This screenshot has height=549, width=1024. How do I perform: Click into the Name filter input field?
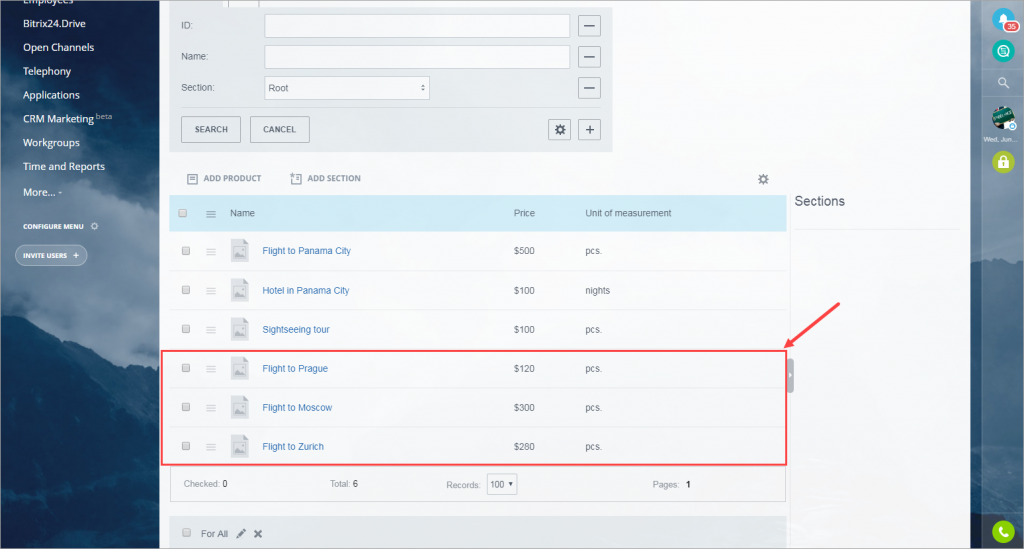(x=417, y=57)
